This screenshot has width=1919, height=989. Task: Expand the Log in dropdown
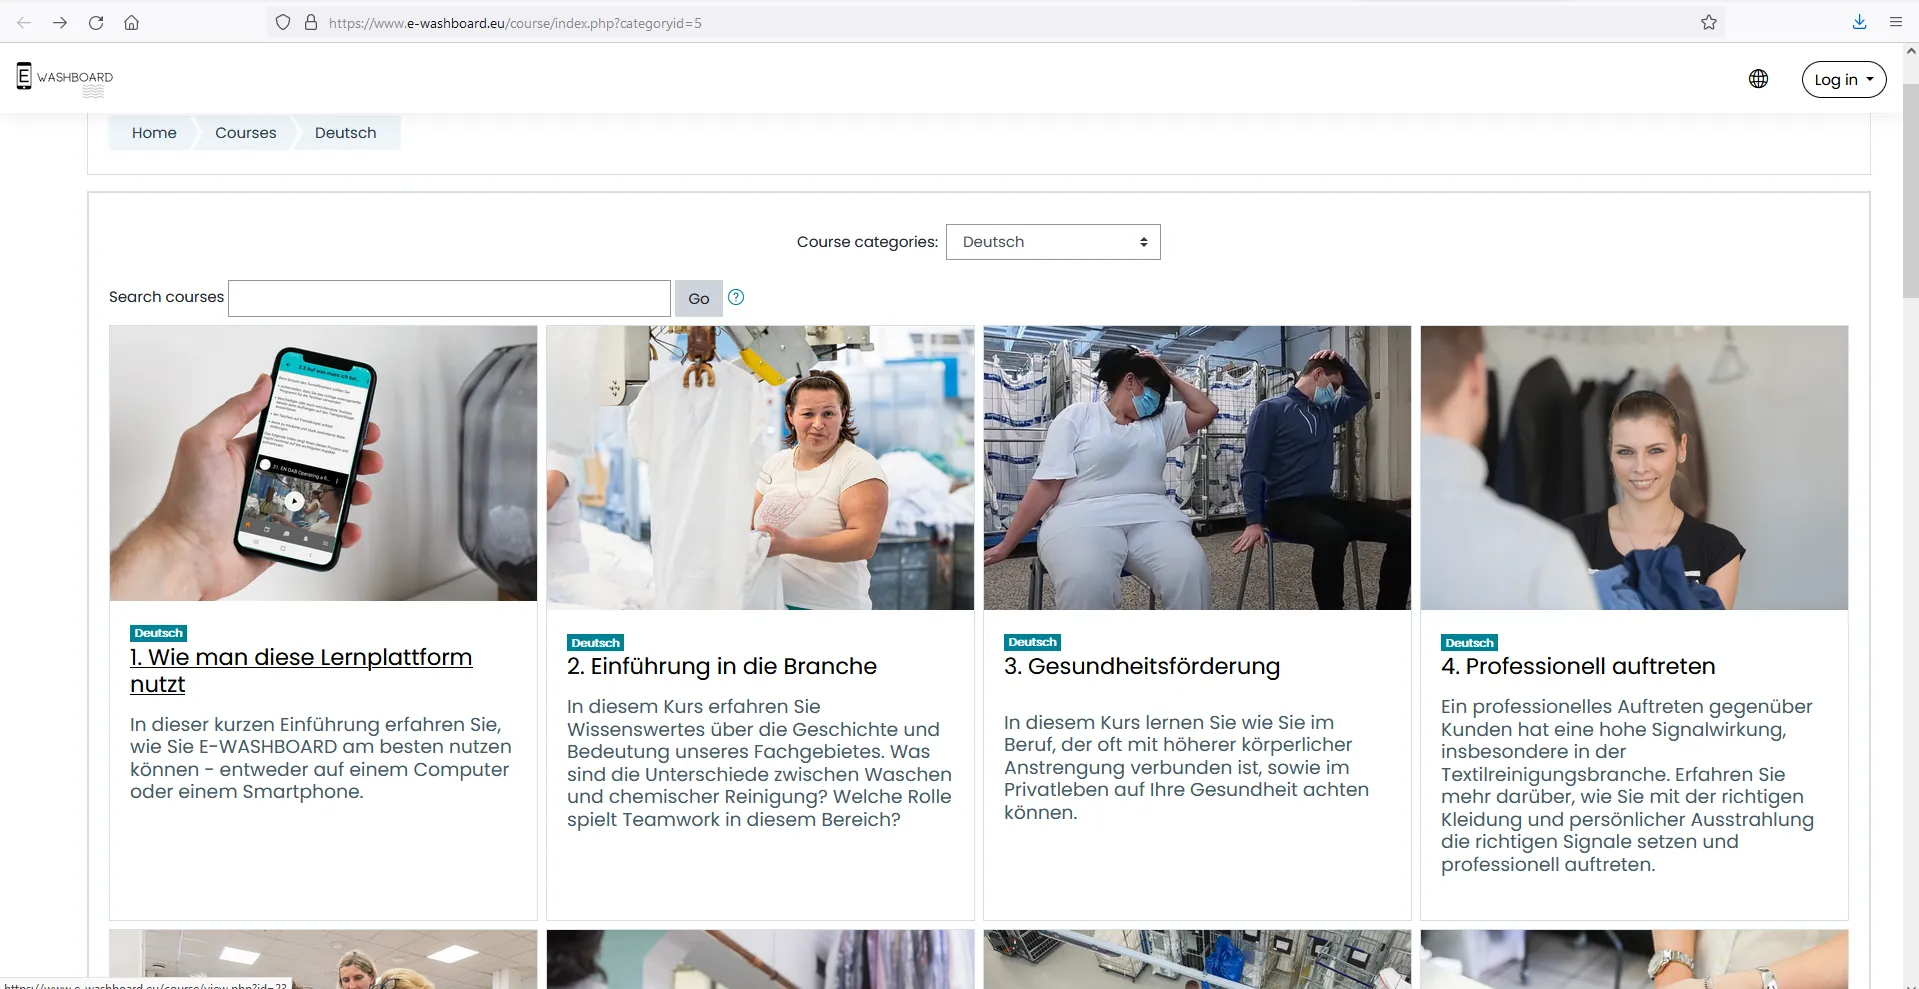[1843, 80]
